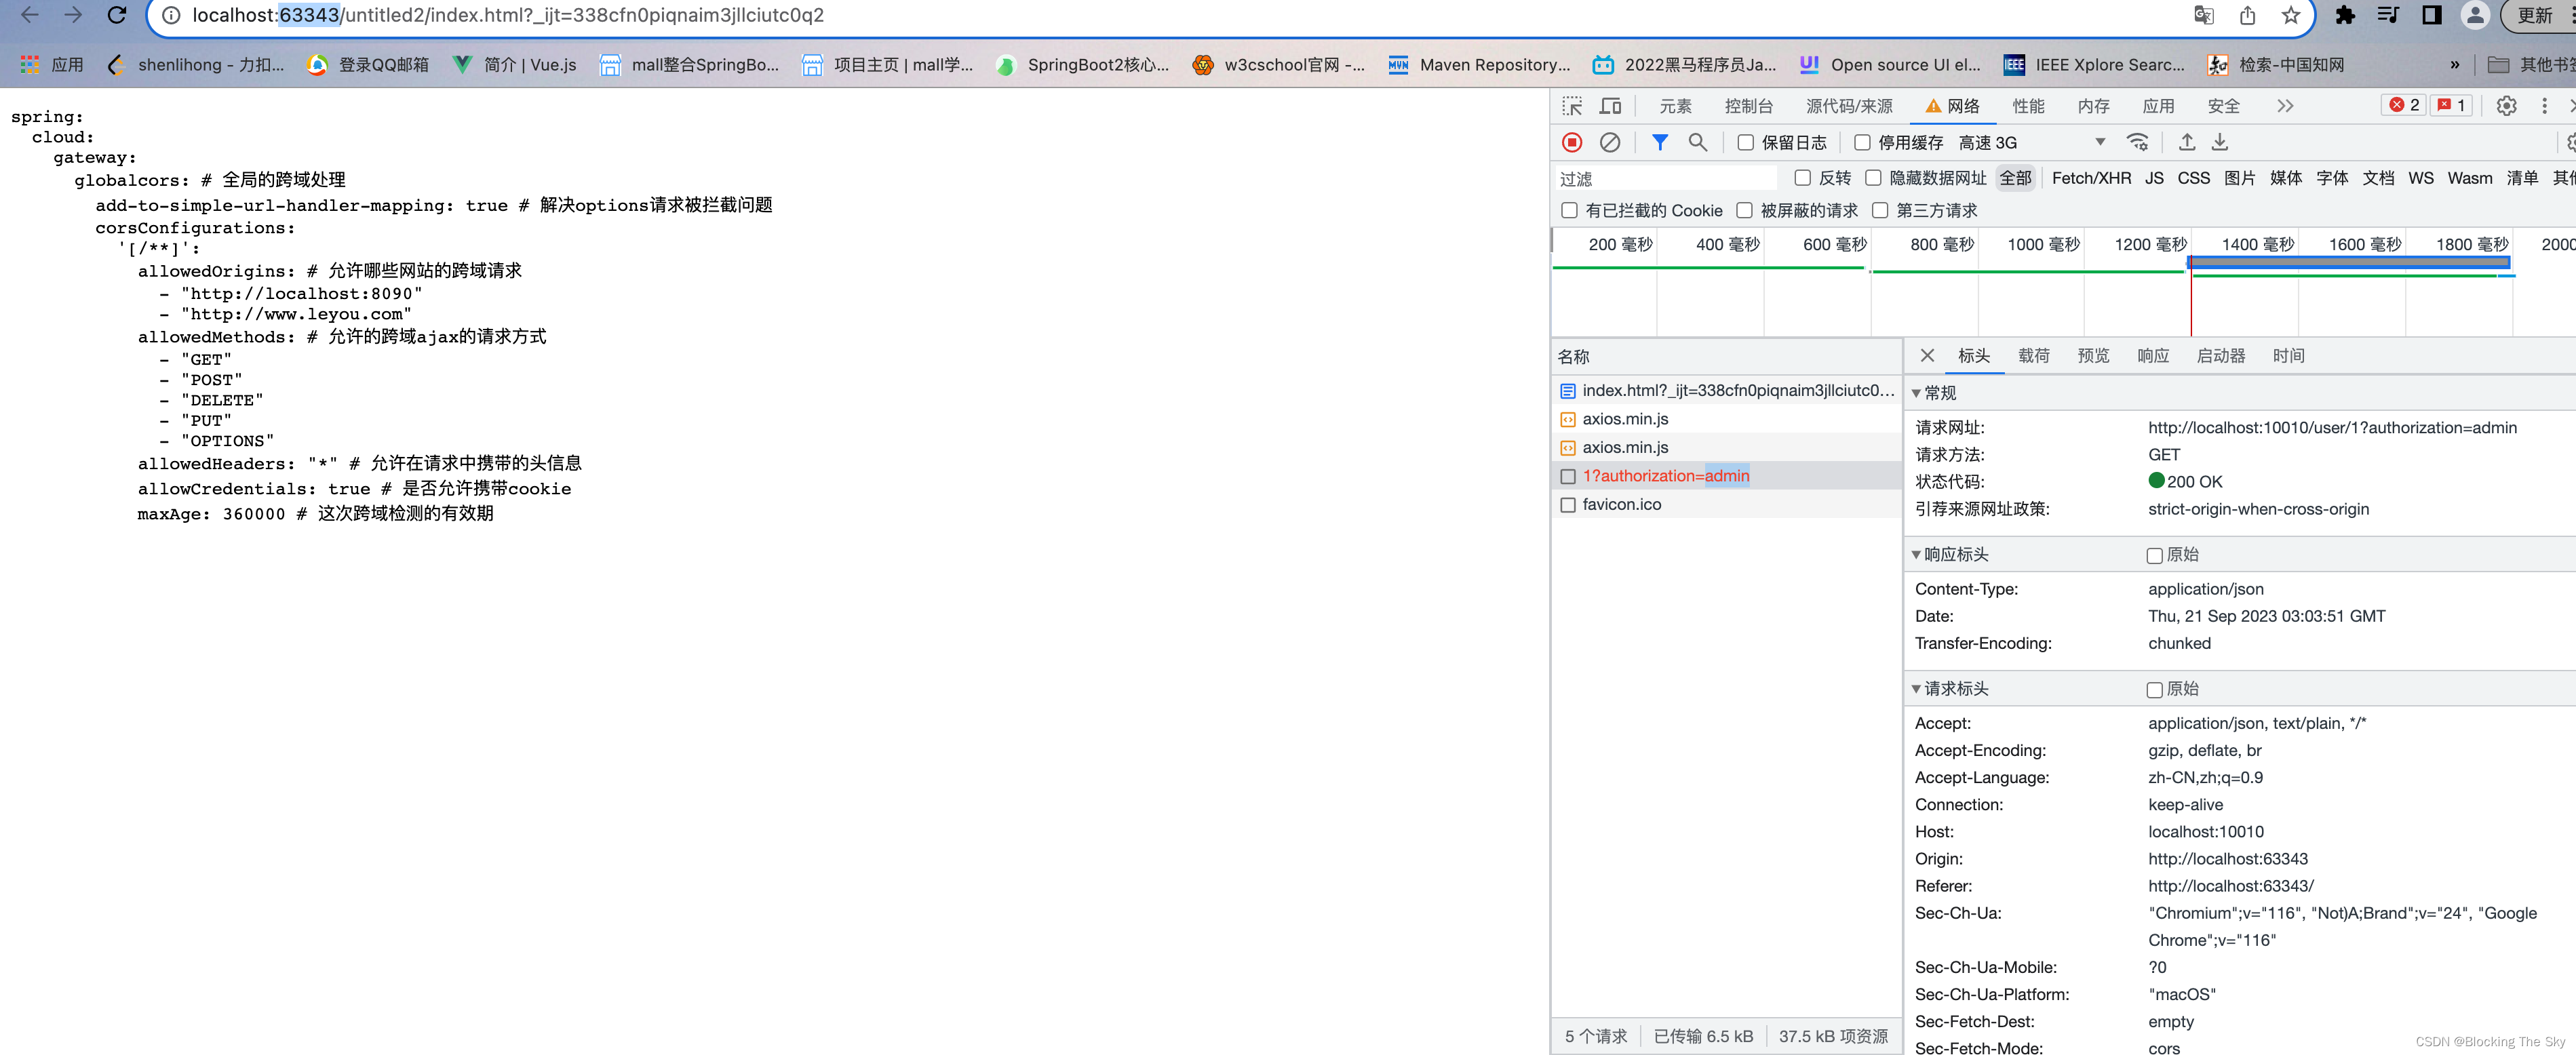The width and height of the screenshot is (2576, 1055).
Task: Check 有已拦截的 Cookie option
Action: [x=1570, y=210]
